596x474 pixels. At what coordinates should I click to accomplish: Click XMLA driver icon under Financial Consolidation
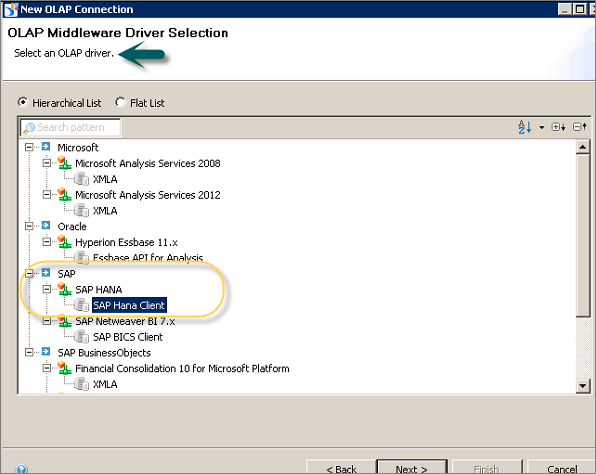coord(81,384)
